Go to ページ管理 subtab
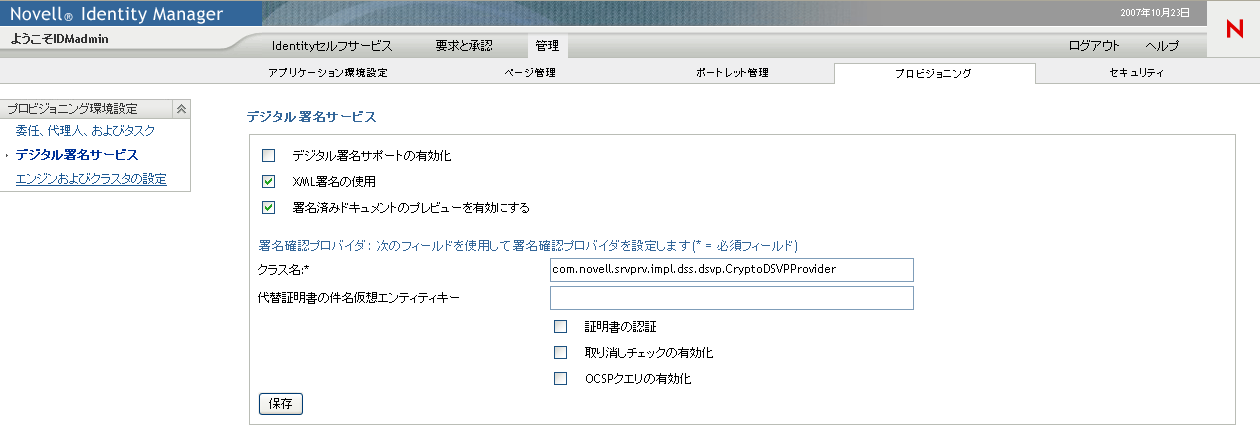The width and height of the screenshot is (1260, 434). [530, 73]
